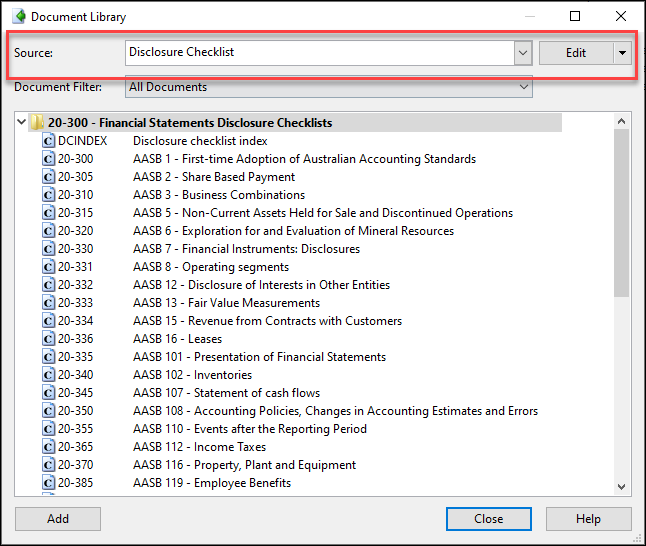This screenshot has height=546, width=646.
Task: Expand the Document Filter dropdown
Action: tap(523, 87)
